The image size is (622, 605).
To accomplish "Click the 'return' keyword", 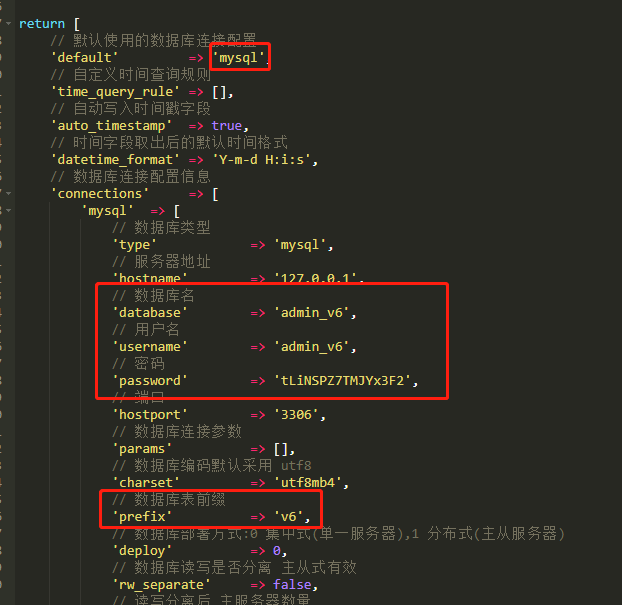I will (42, 23).
